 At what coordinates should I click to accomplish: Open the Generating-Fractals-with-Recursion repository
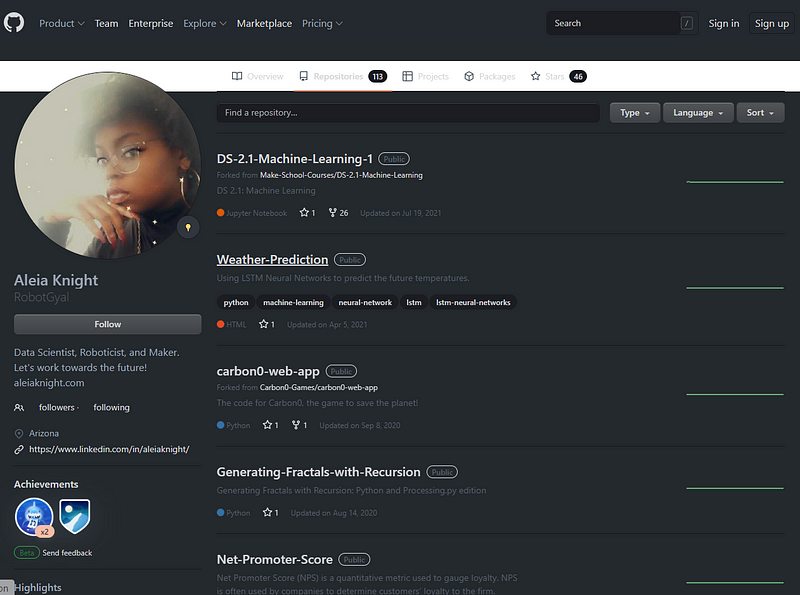318,472
